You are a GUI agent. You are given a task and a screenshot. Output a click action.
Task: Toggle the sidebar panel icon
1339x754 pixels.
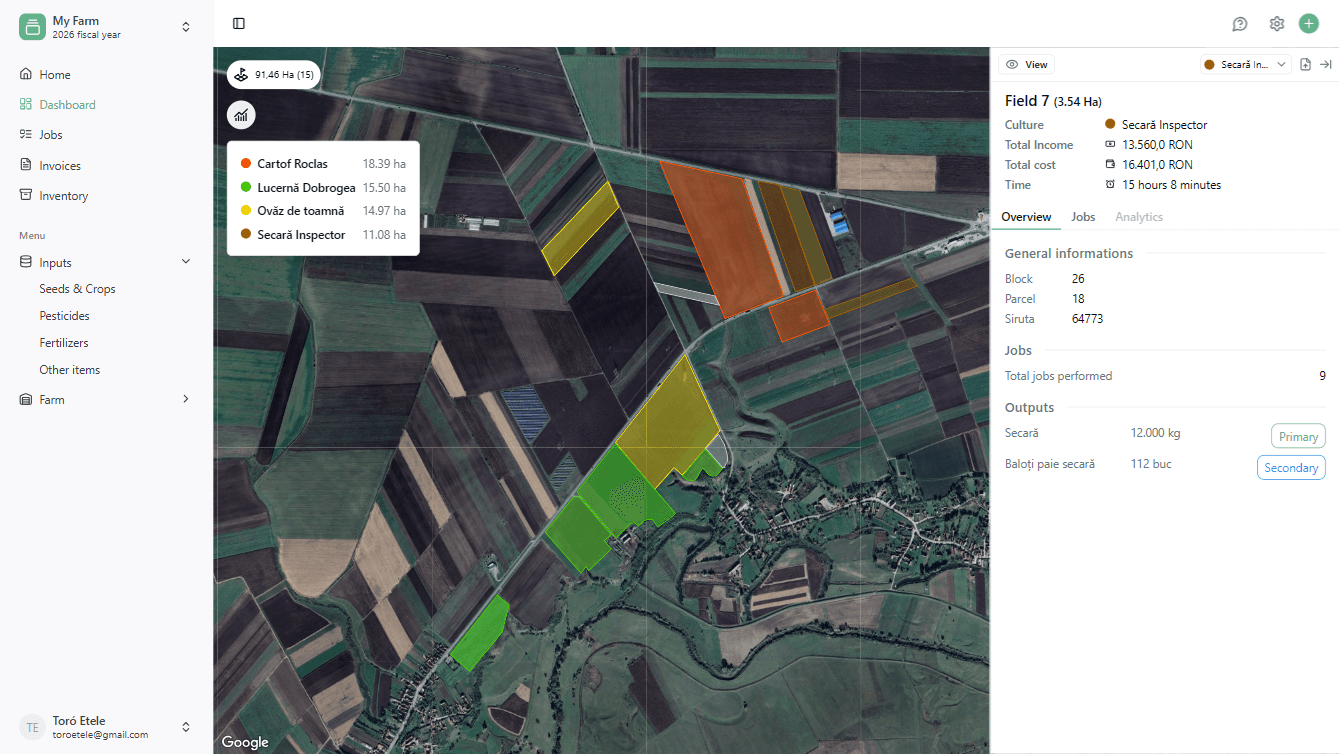(239, 23)
